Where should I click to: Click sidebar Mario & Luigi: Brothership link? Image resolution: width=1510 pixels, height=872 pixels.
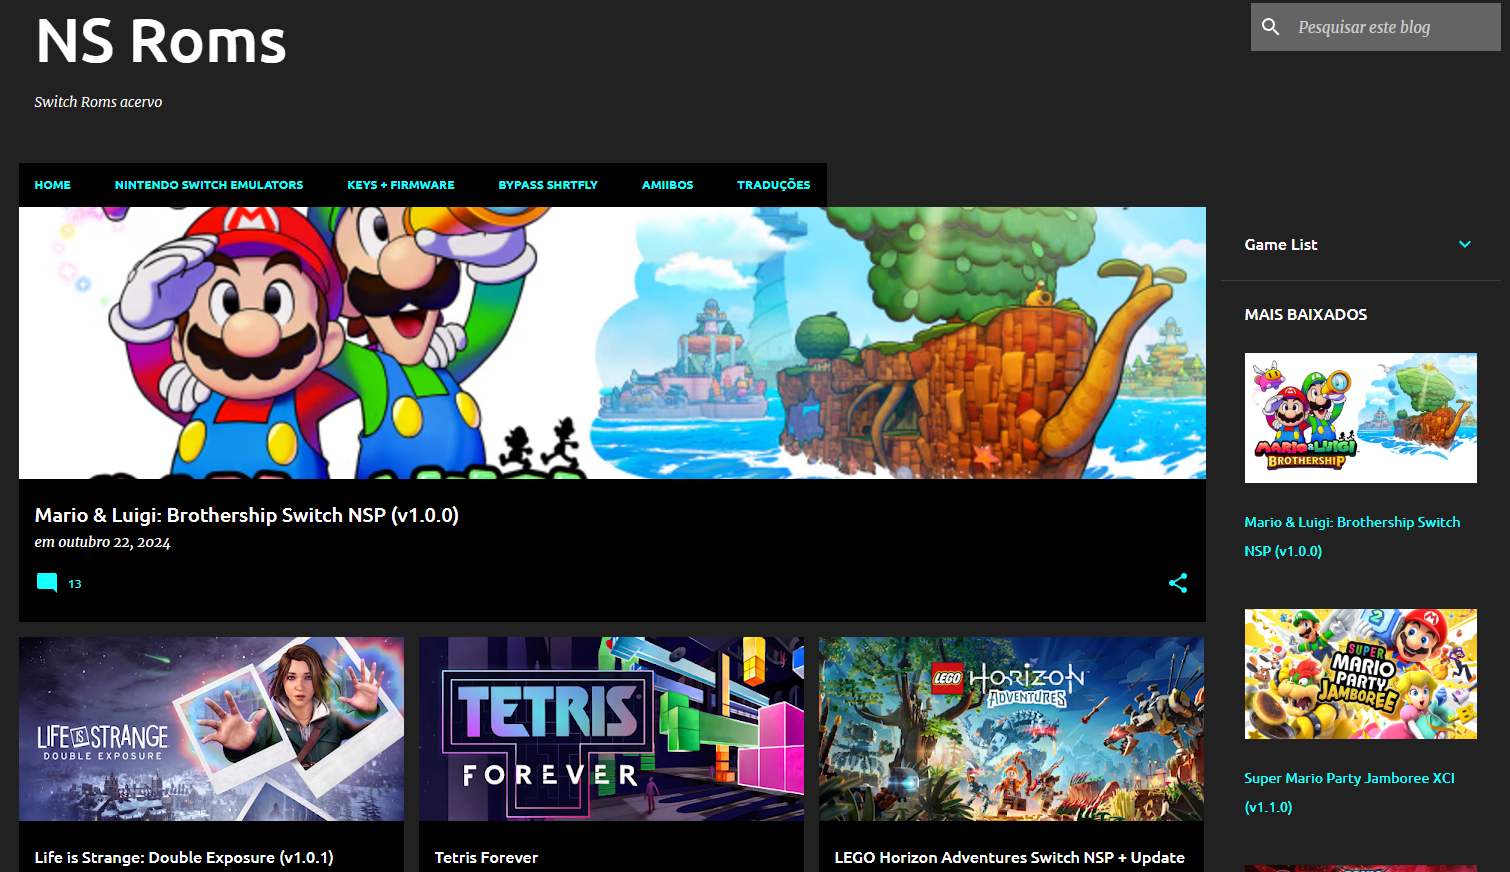tap(1352, 536)
